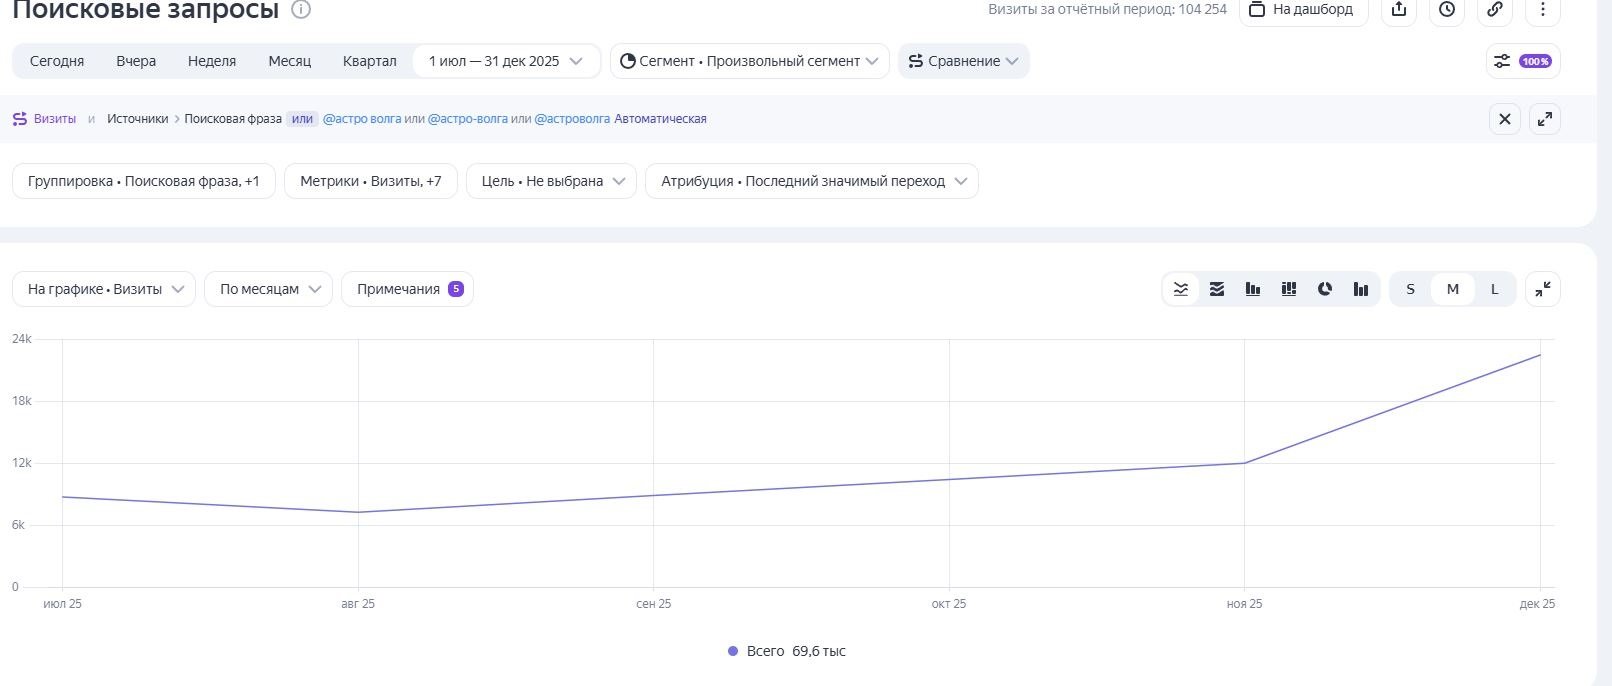Screen dimensions: 1612x686
Task: Click the дек 25 data point on the chart
Action: [x=1540, y=355]
